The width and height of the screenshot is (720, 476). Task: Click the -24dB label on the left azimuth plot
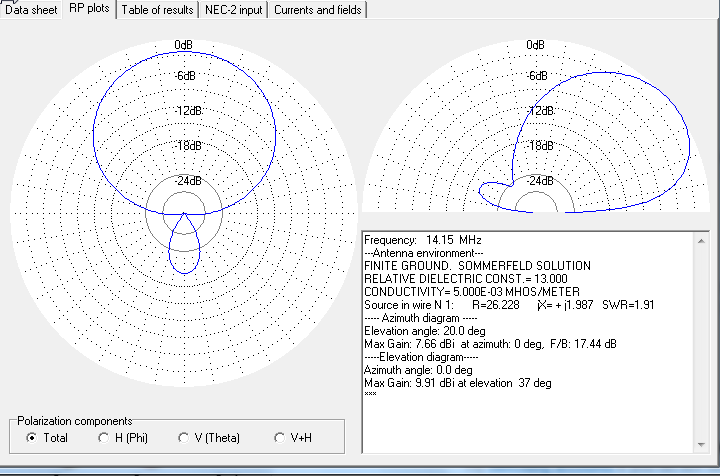[x=183, y=181]
